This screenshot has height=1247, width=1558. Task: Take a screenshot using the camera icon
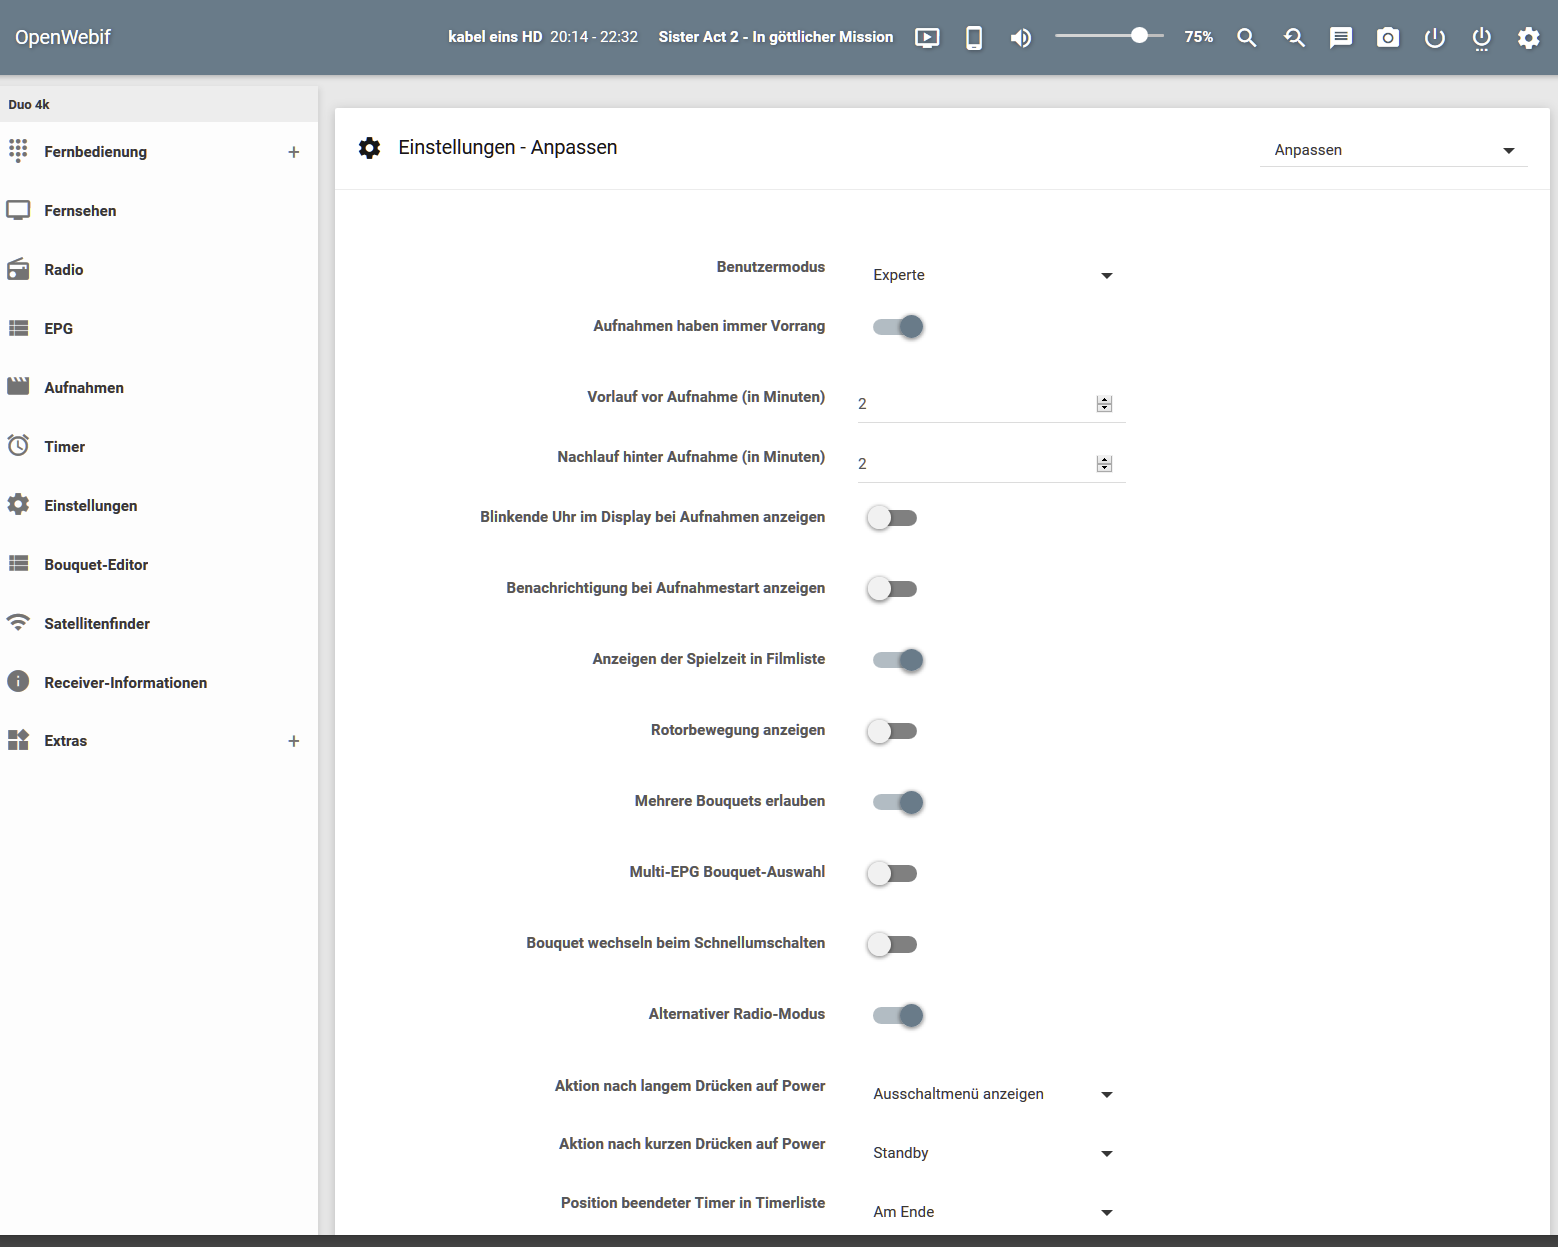point(1387,37)
